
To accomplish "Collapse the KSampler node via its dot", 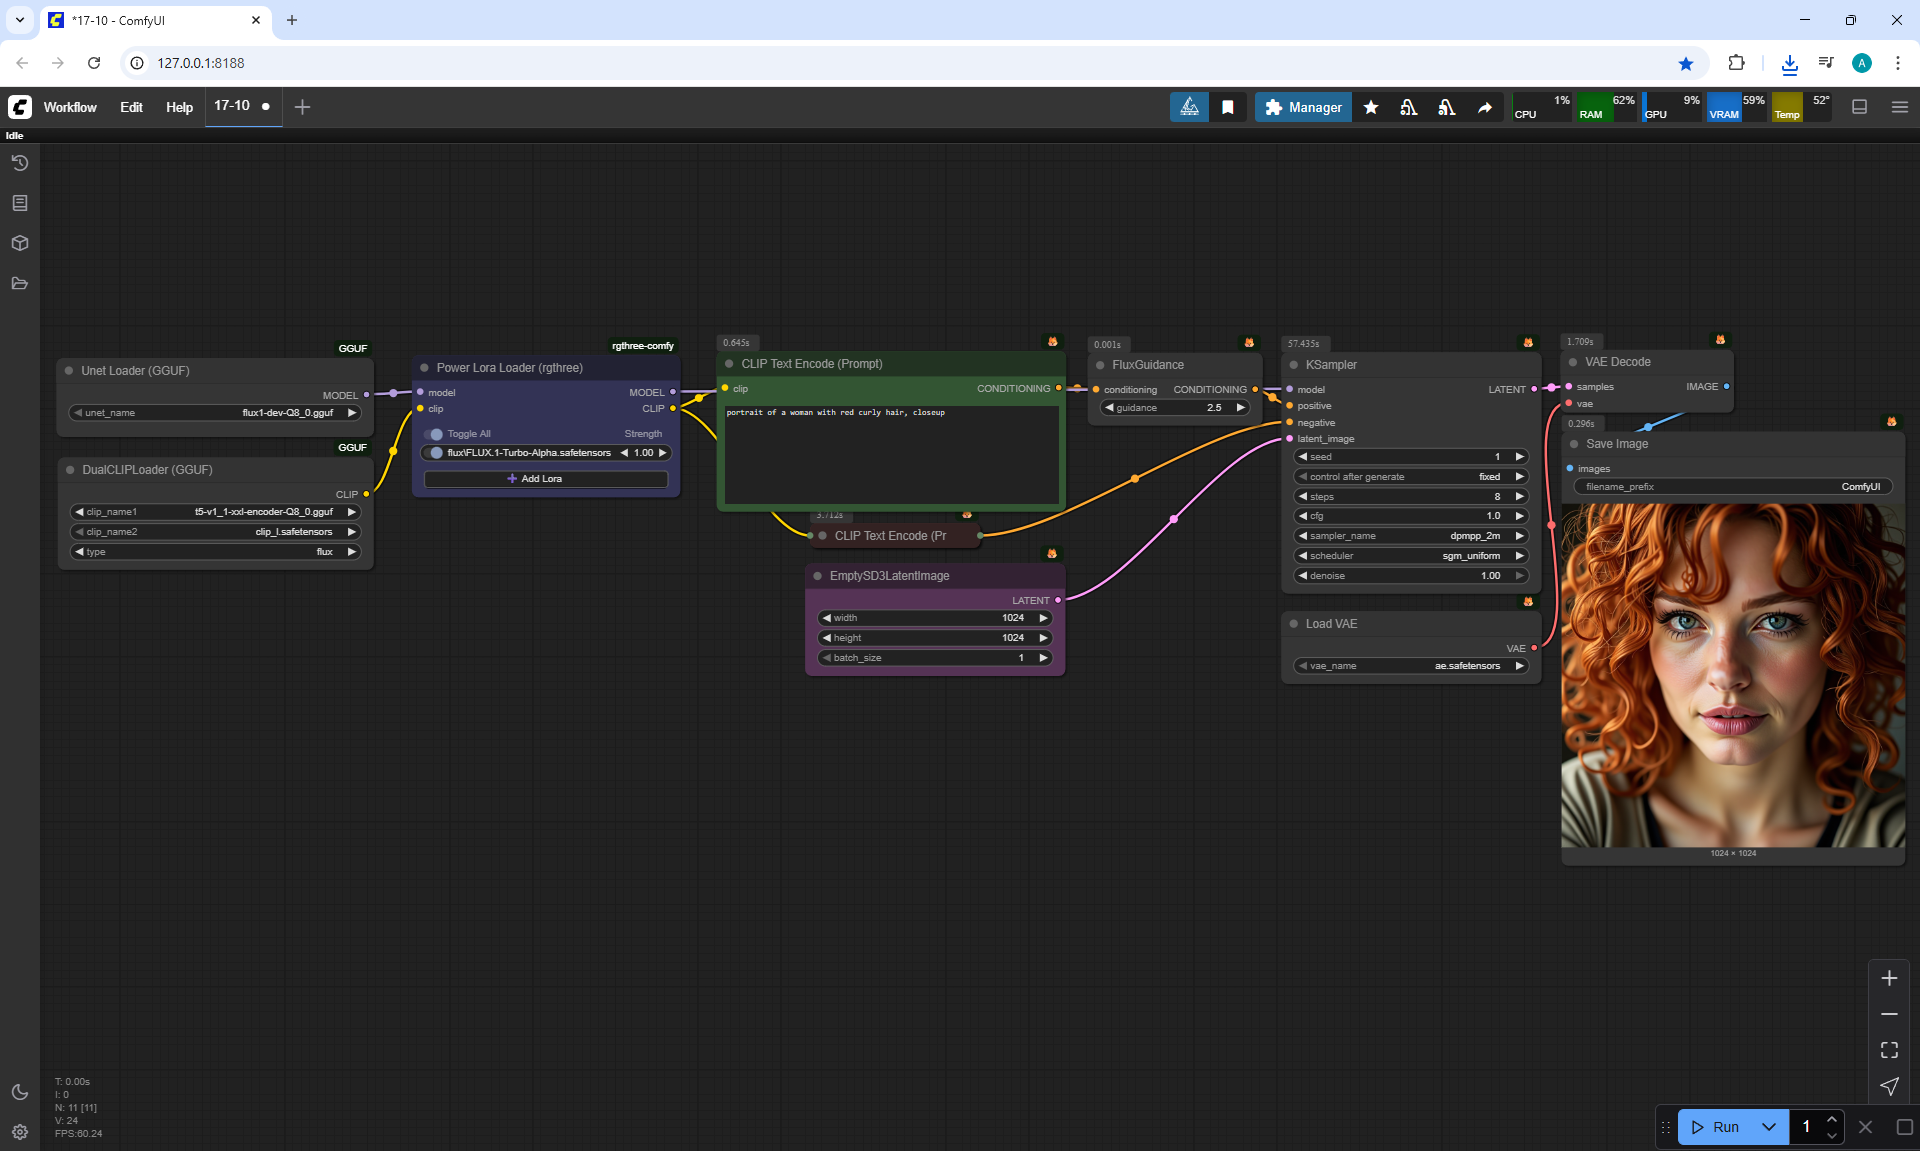I will (1293, 365).
